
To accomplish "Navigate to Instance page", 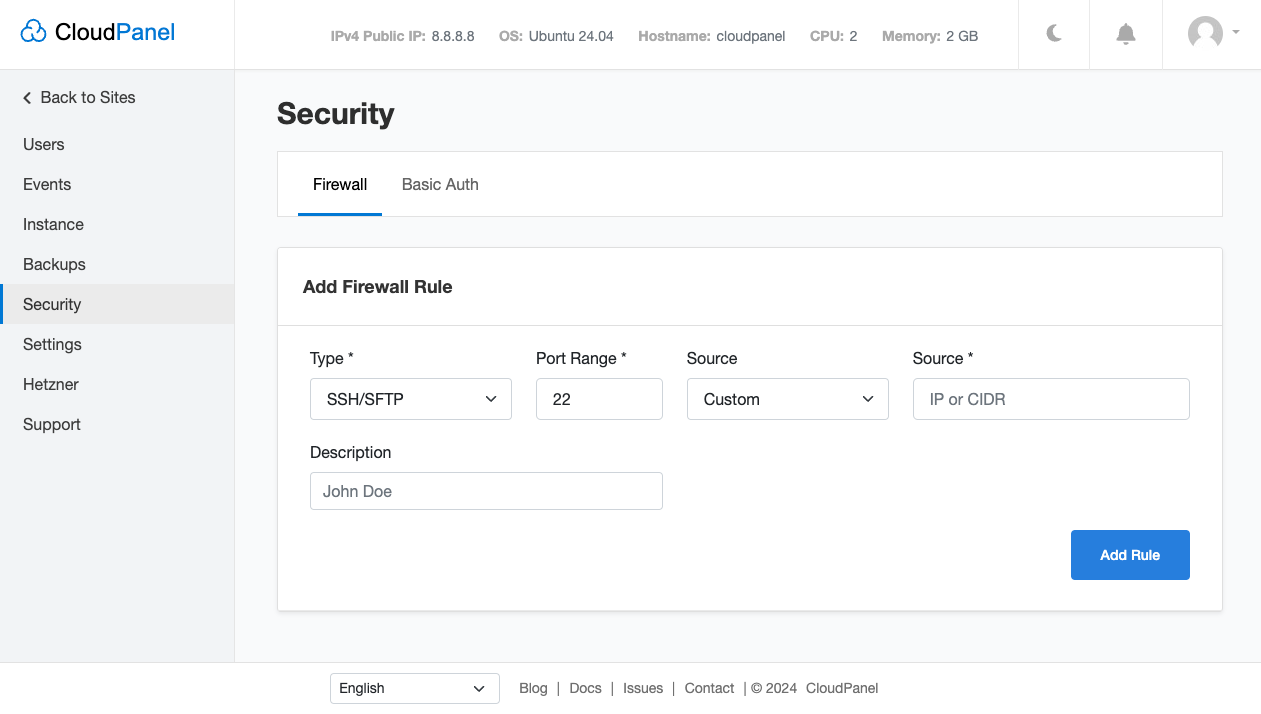I will pyautogui.click(x=53, y=224).
